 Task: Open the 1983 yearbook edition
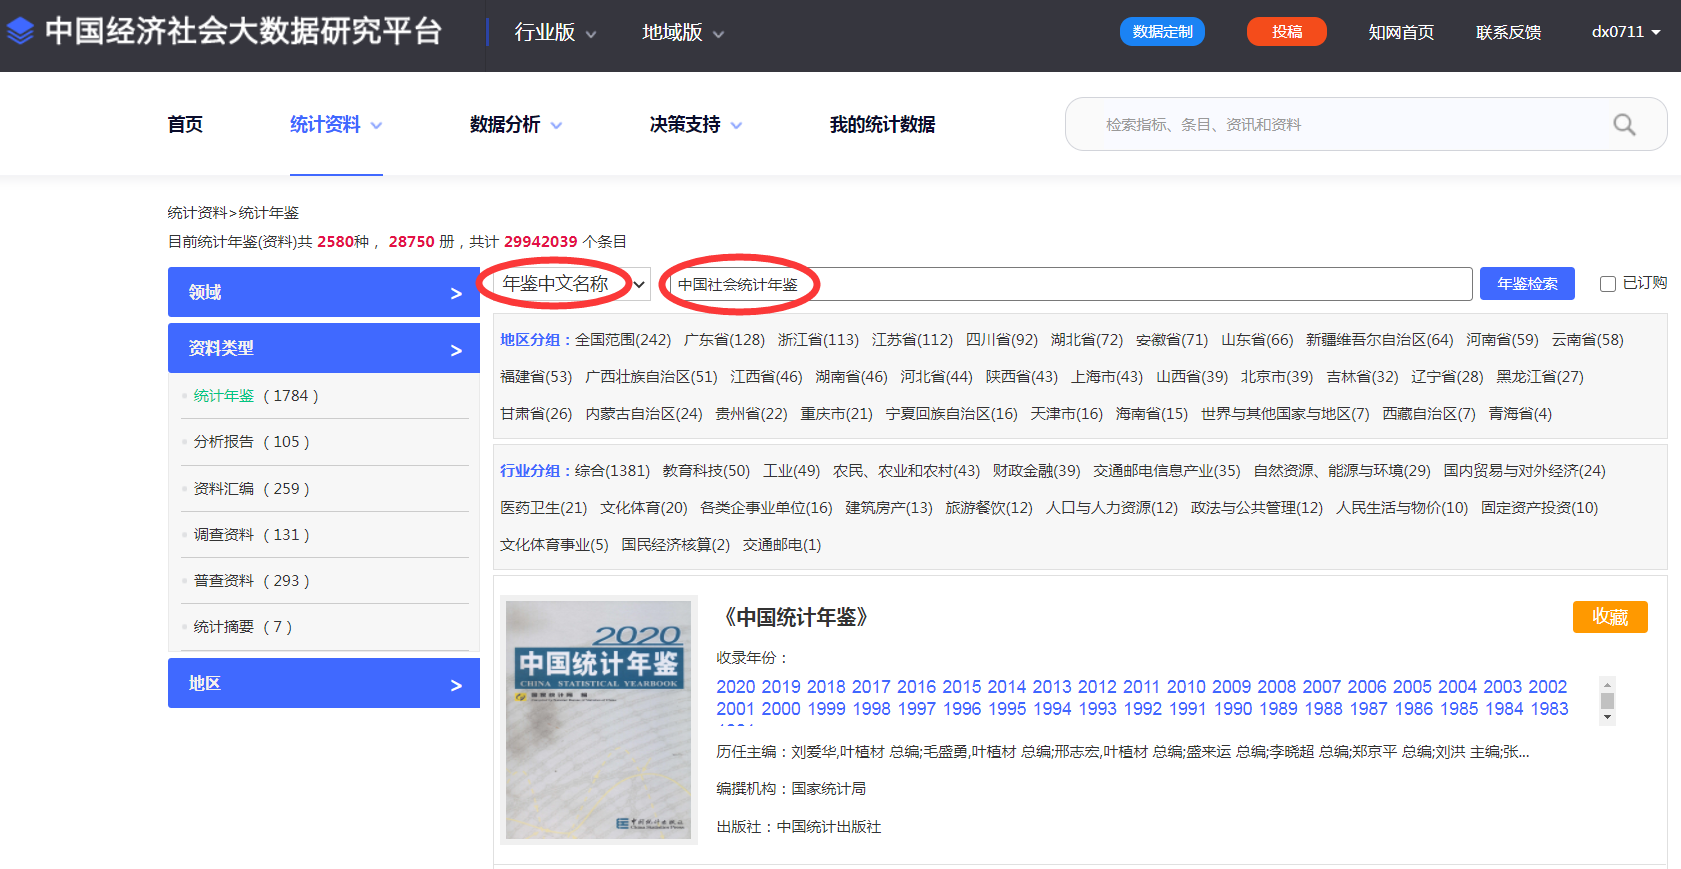[x=1549, y=709]
